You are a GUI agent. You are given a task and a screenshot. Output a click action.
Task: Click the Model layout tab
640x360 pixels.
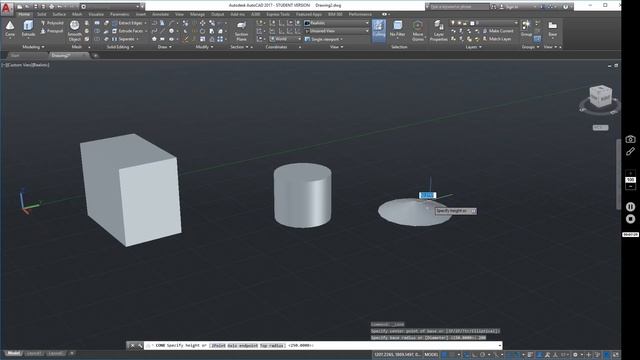click(13, 353)
